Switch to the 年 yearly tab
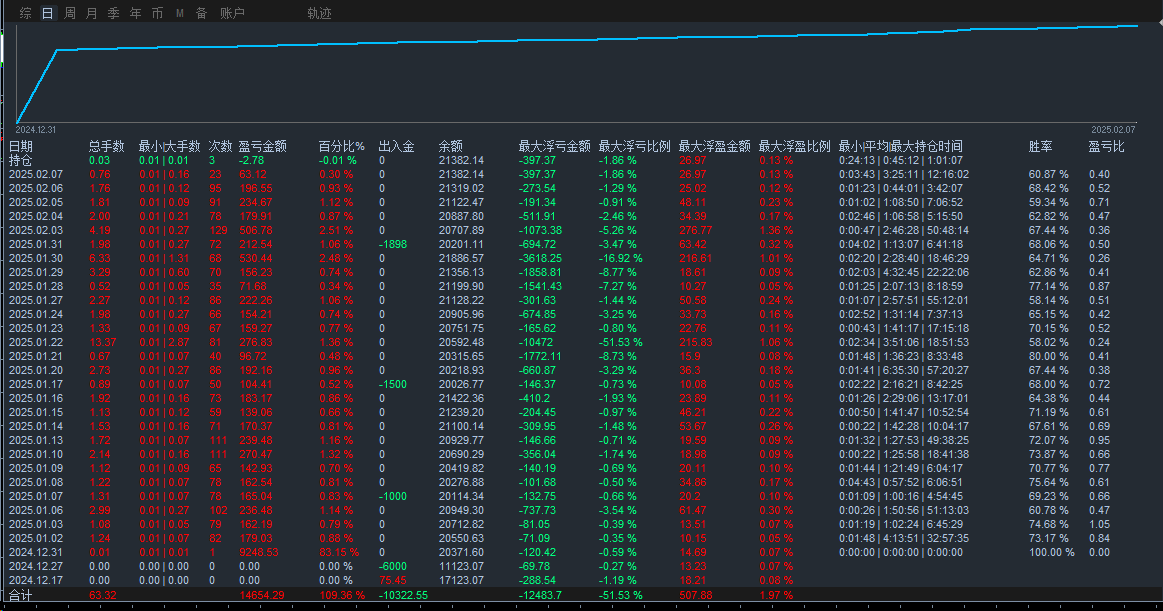1163x611 pixels. pos(136,13)
